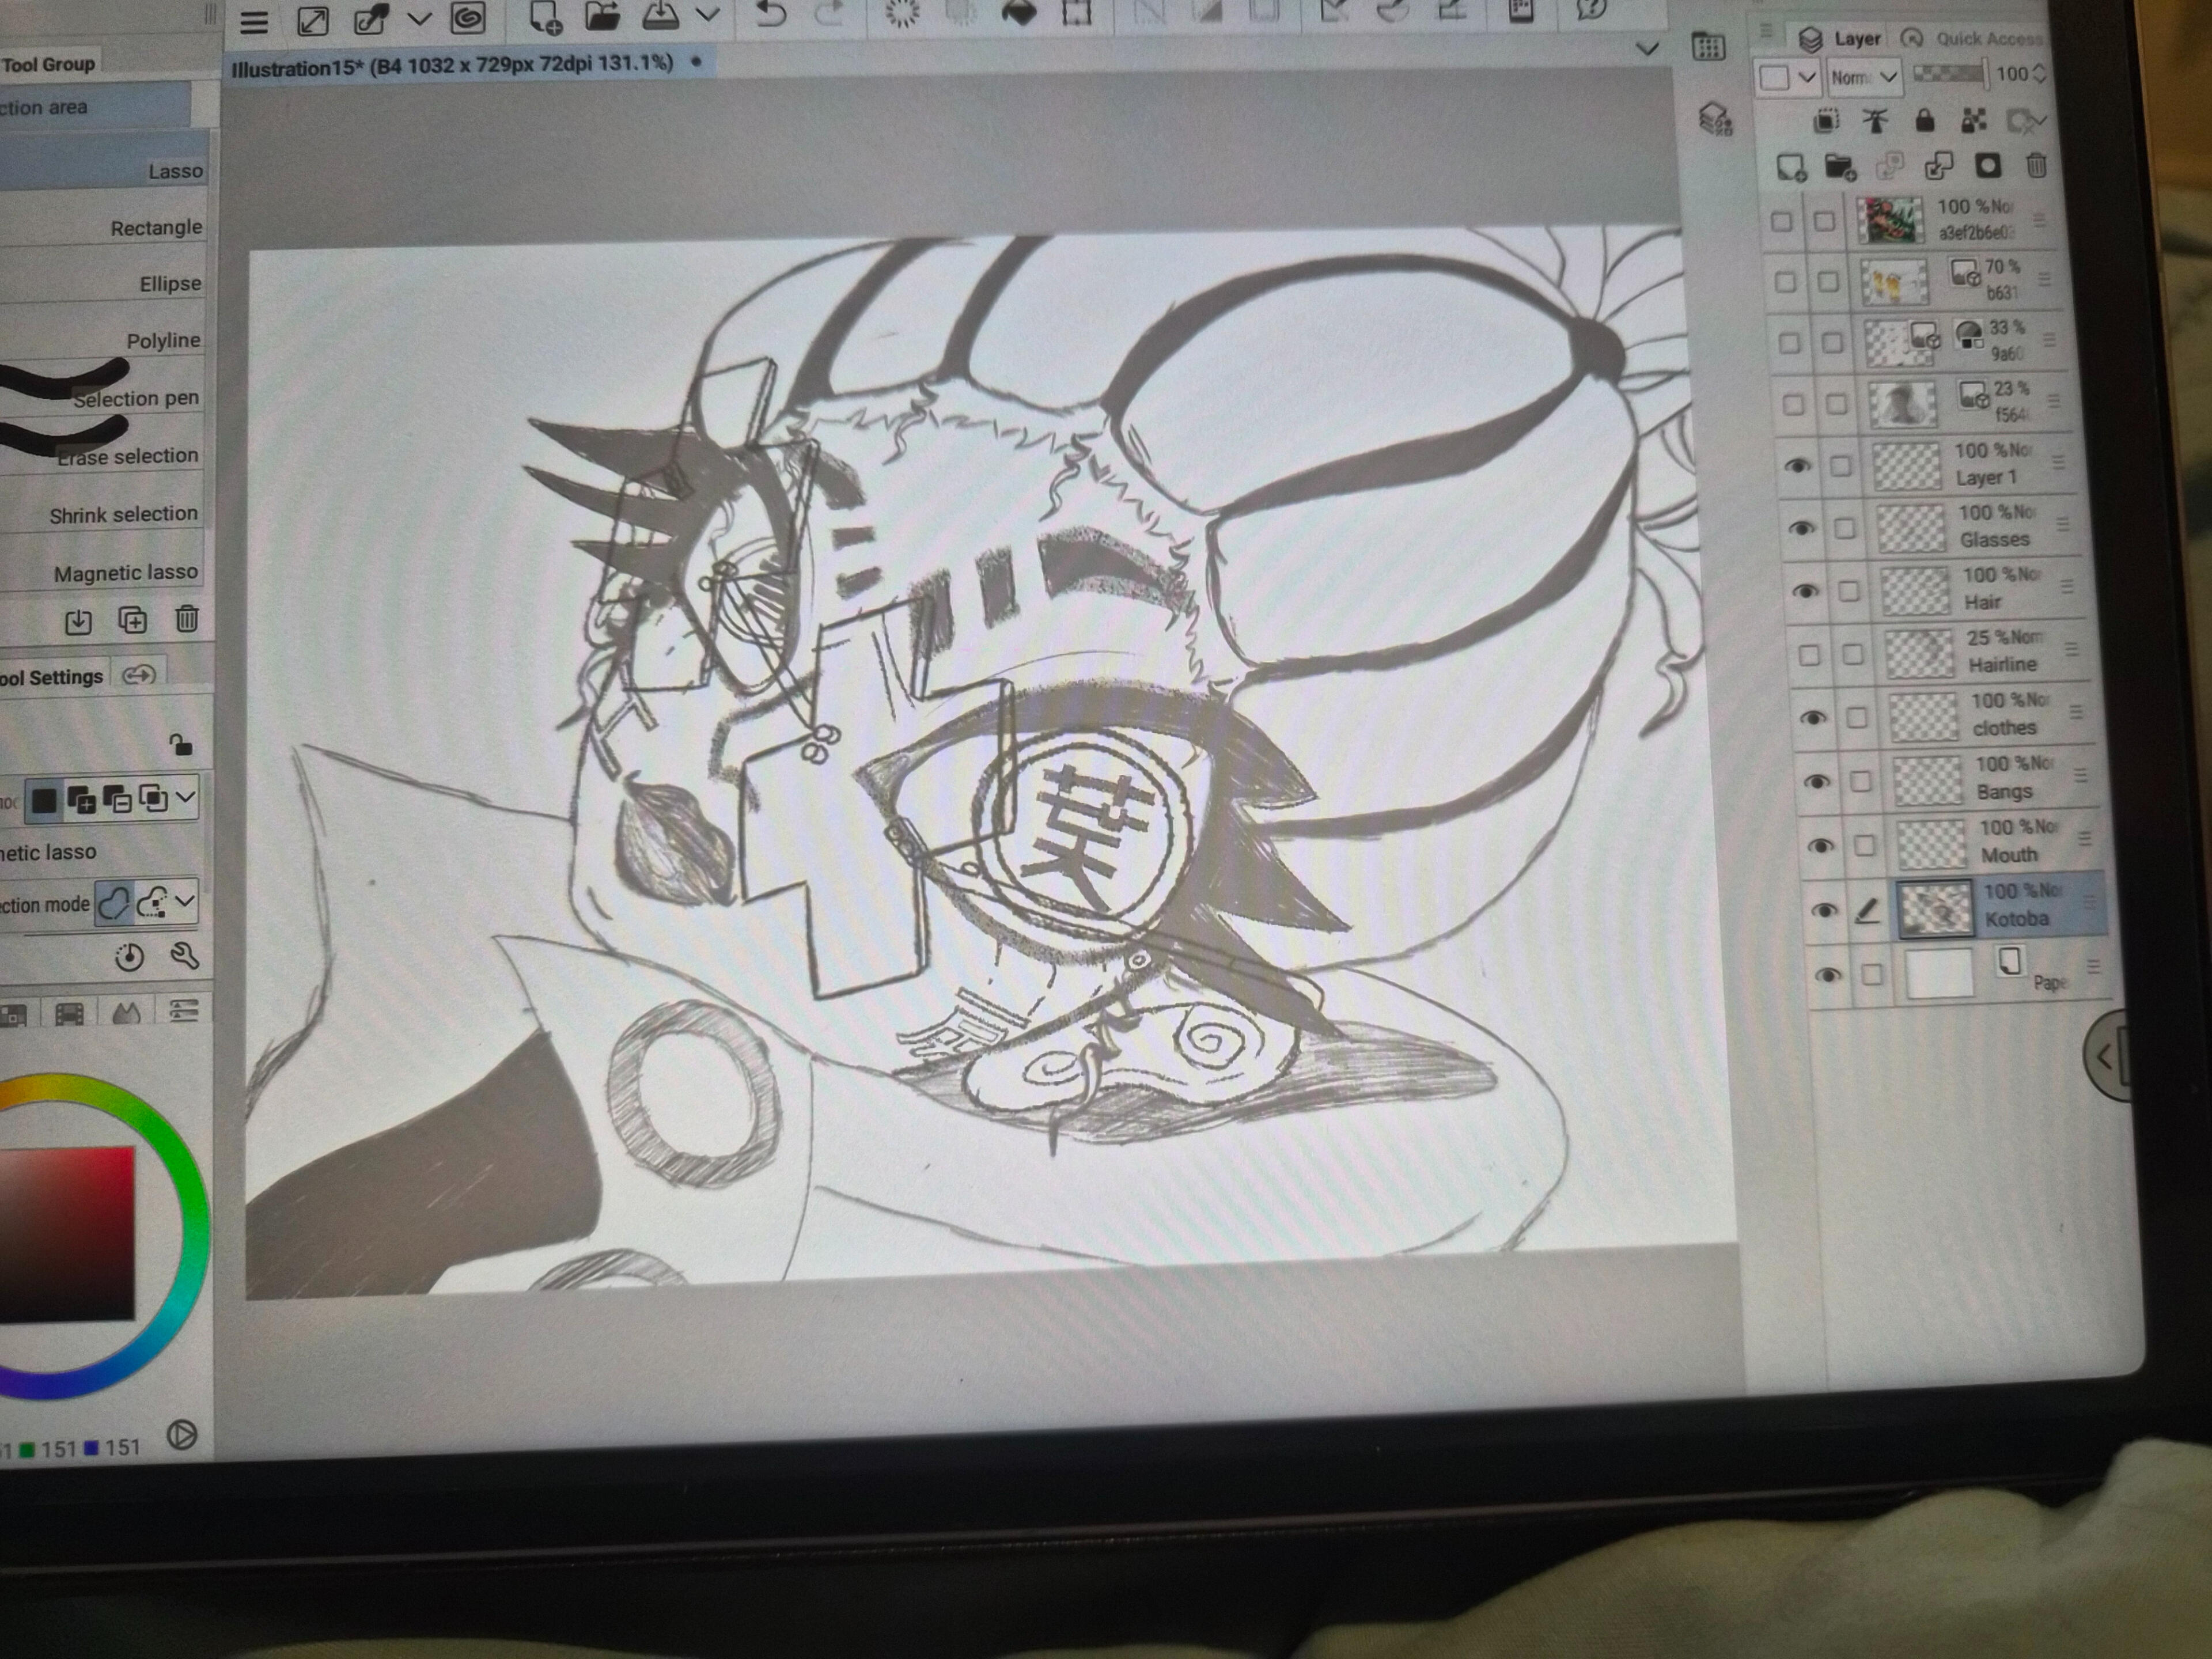Screen dimensions: 2212x1659
Task: Hide the Layer 1 layer
Action: tap(1797, 466)
